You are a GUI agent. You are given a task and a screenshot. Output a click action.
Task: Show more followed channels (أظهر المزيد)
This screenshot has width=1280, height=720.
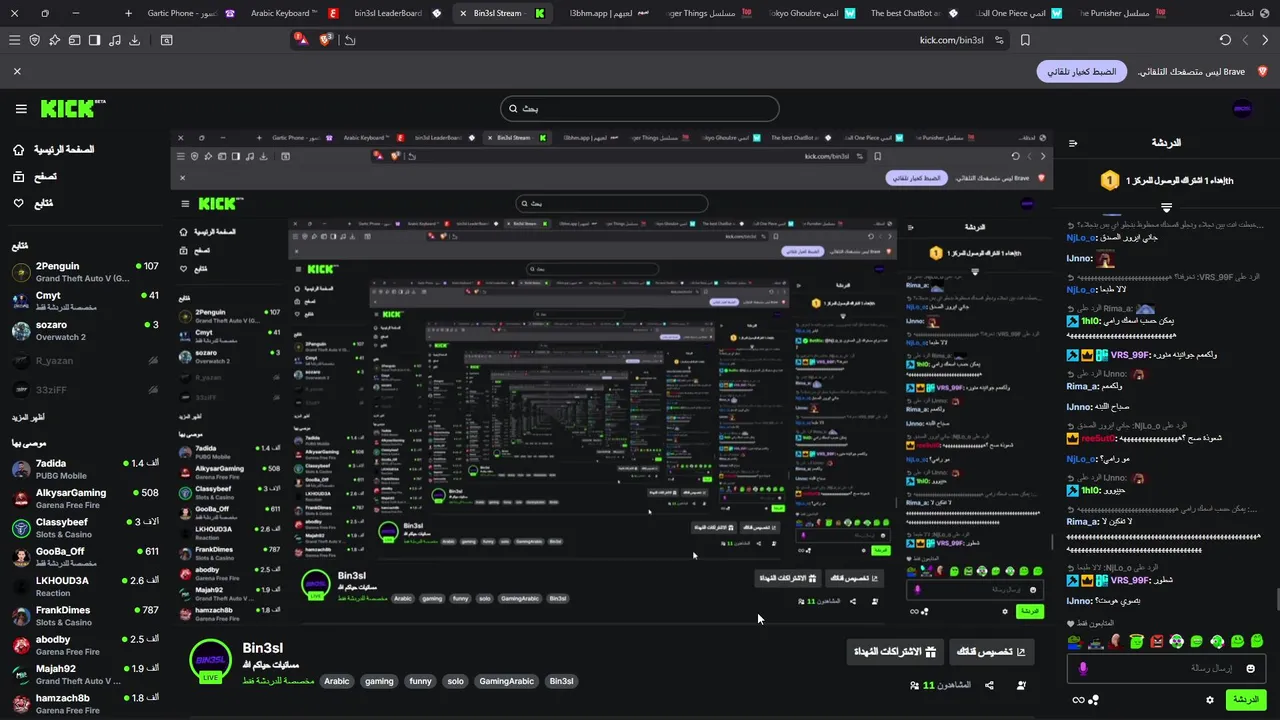point(28,417)
